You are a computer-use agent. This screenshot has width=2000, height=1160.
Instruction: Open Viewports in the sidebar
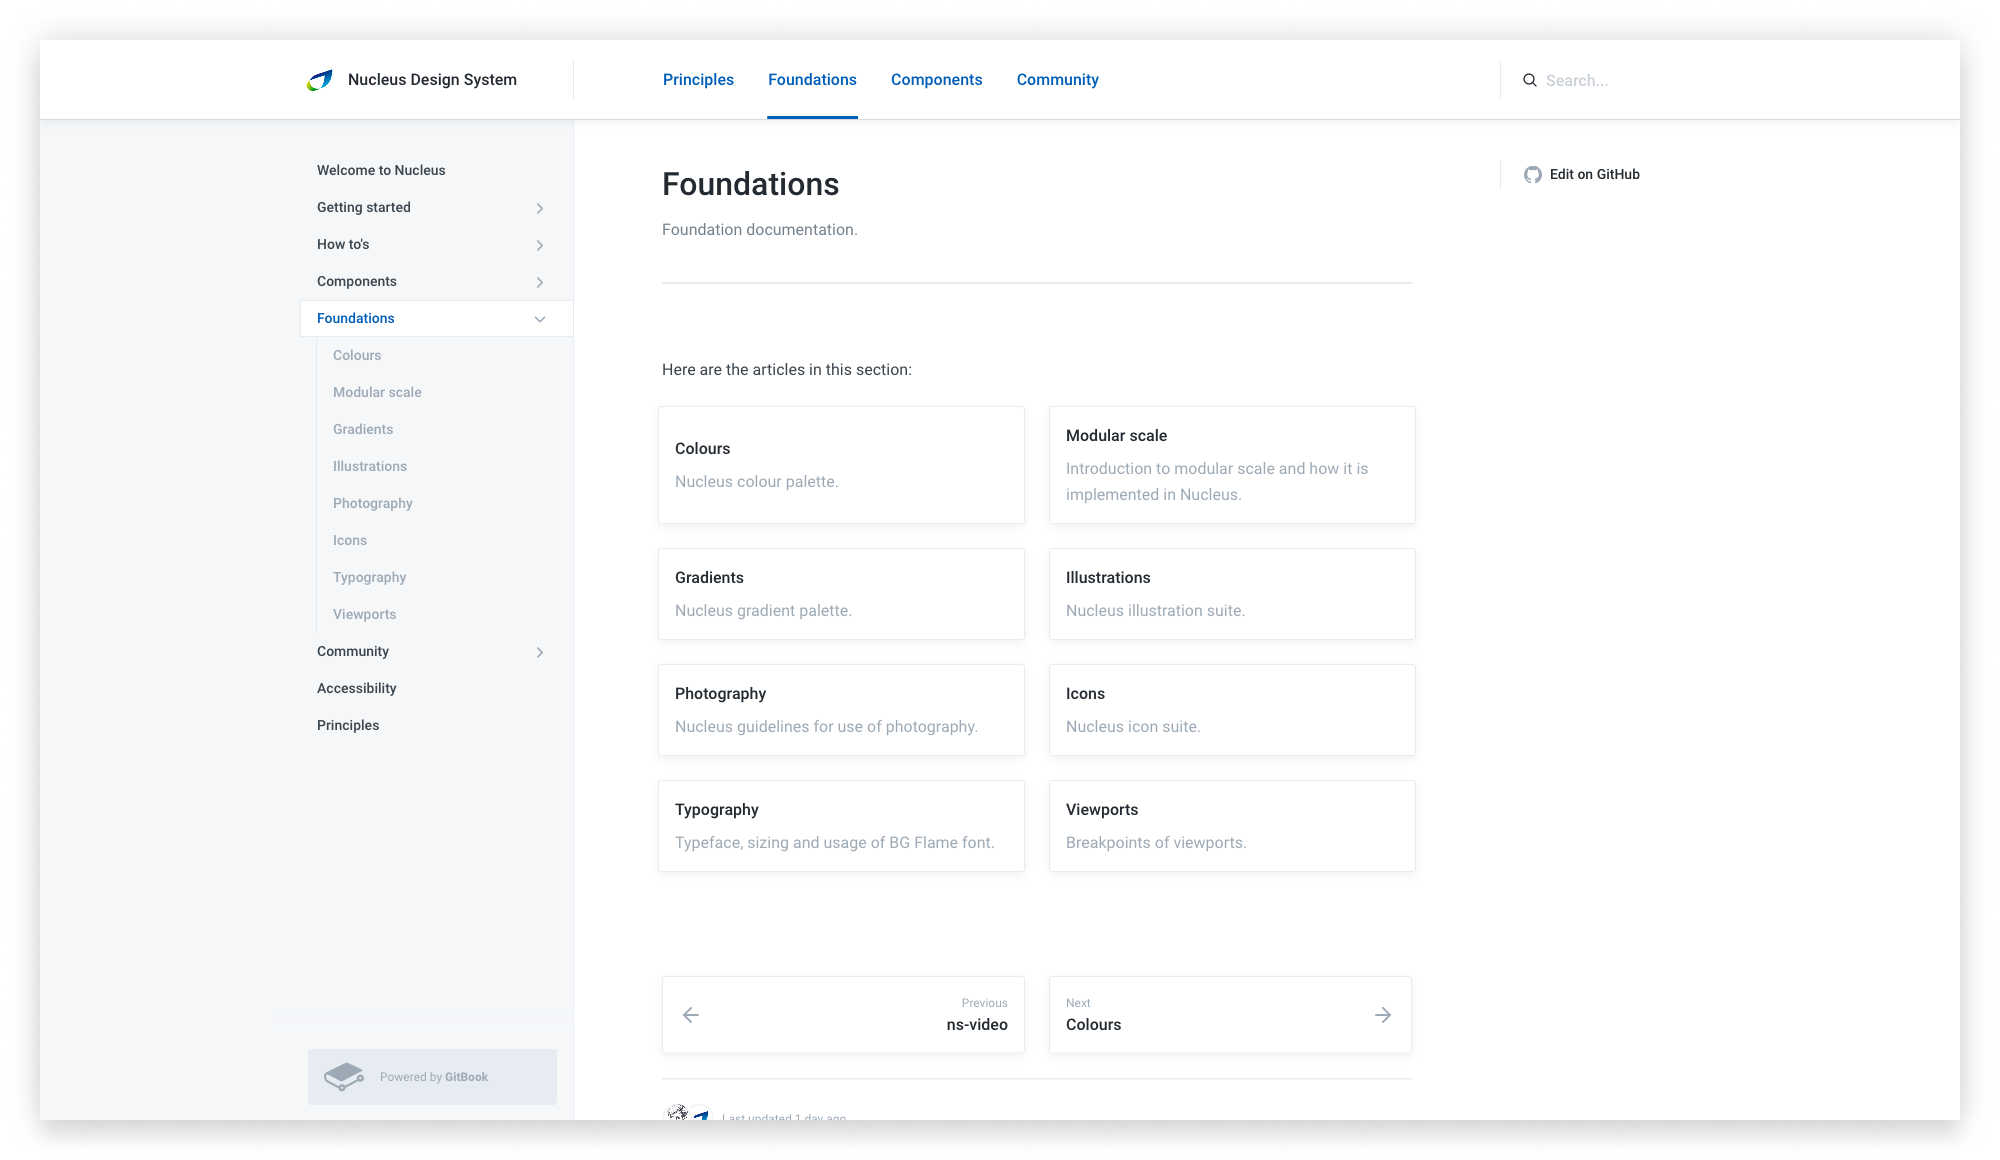click(364, 614)
